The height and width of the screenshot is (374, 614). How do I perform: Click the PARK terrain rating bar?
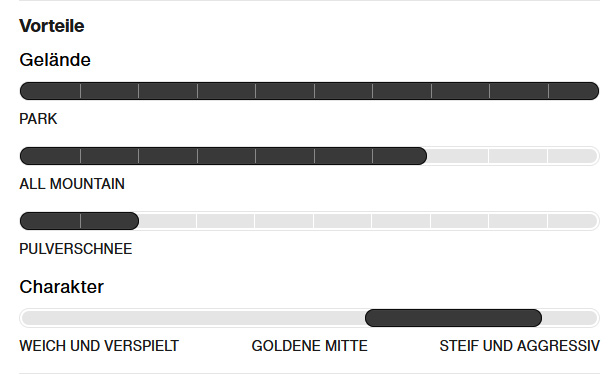(309, 91)
